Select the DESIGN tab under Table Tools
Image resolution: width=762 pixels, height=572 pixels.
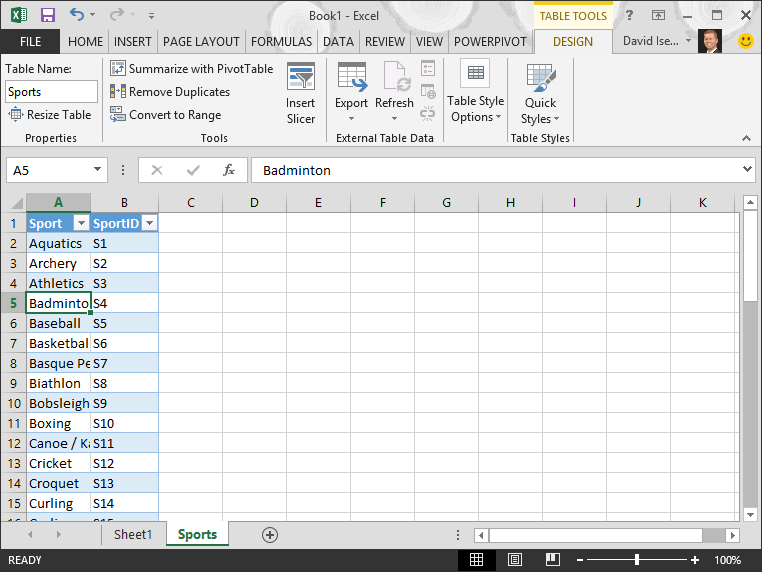coord(573,42)
